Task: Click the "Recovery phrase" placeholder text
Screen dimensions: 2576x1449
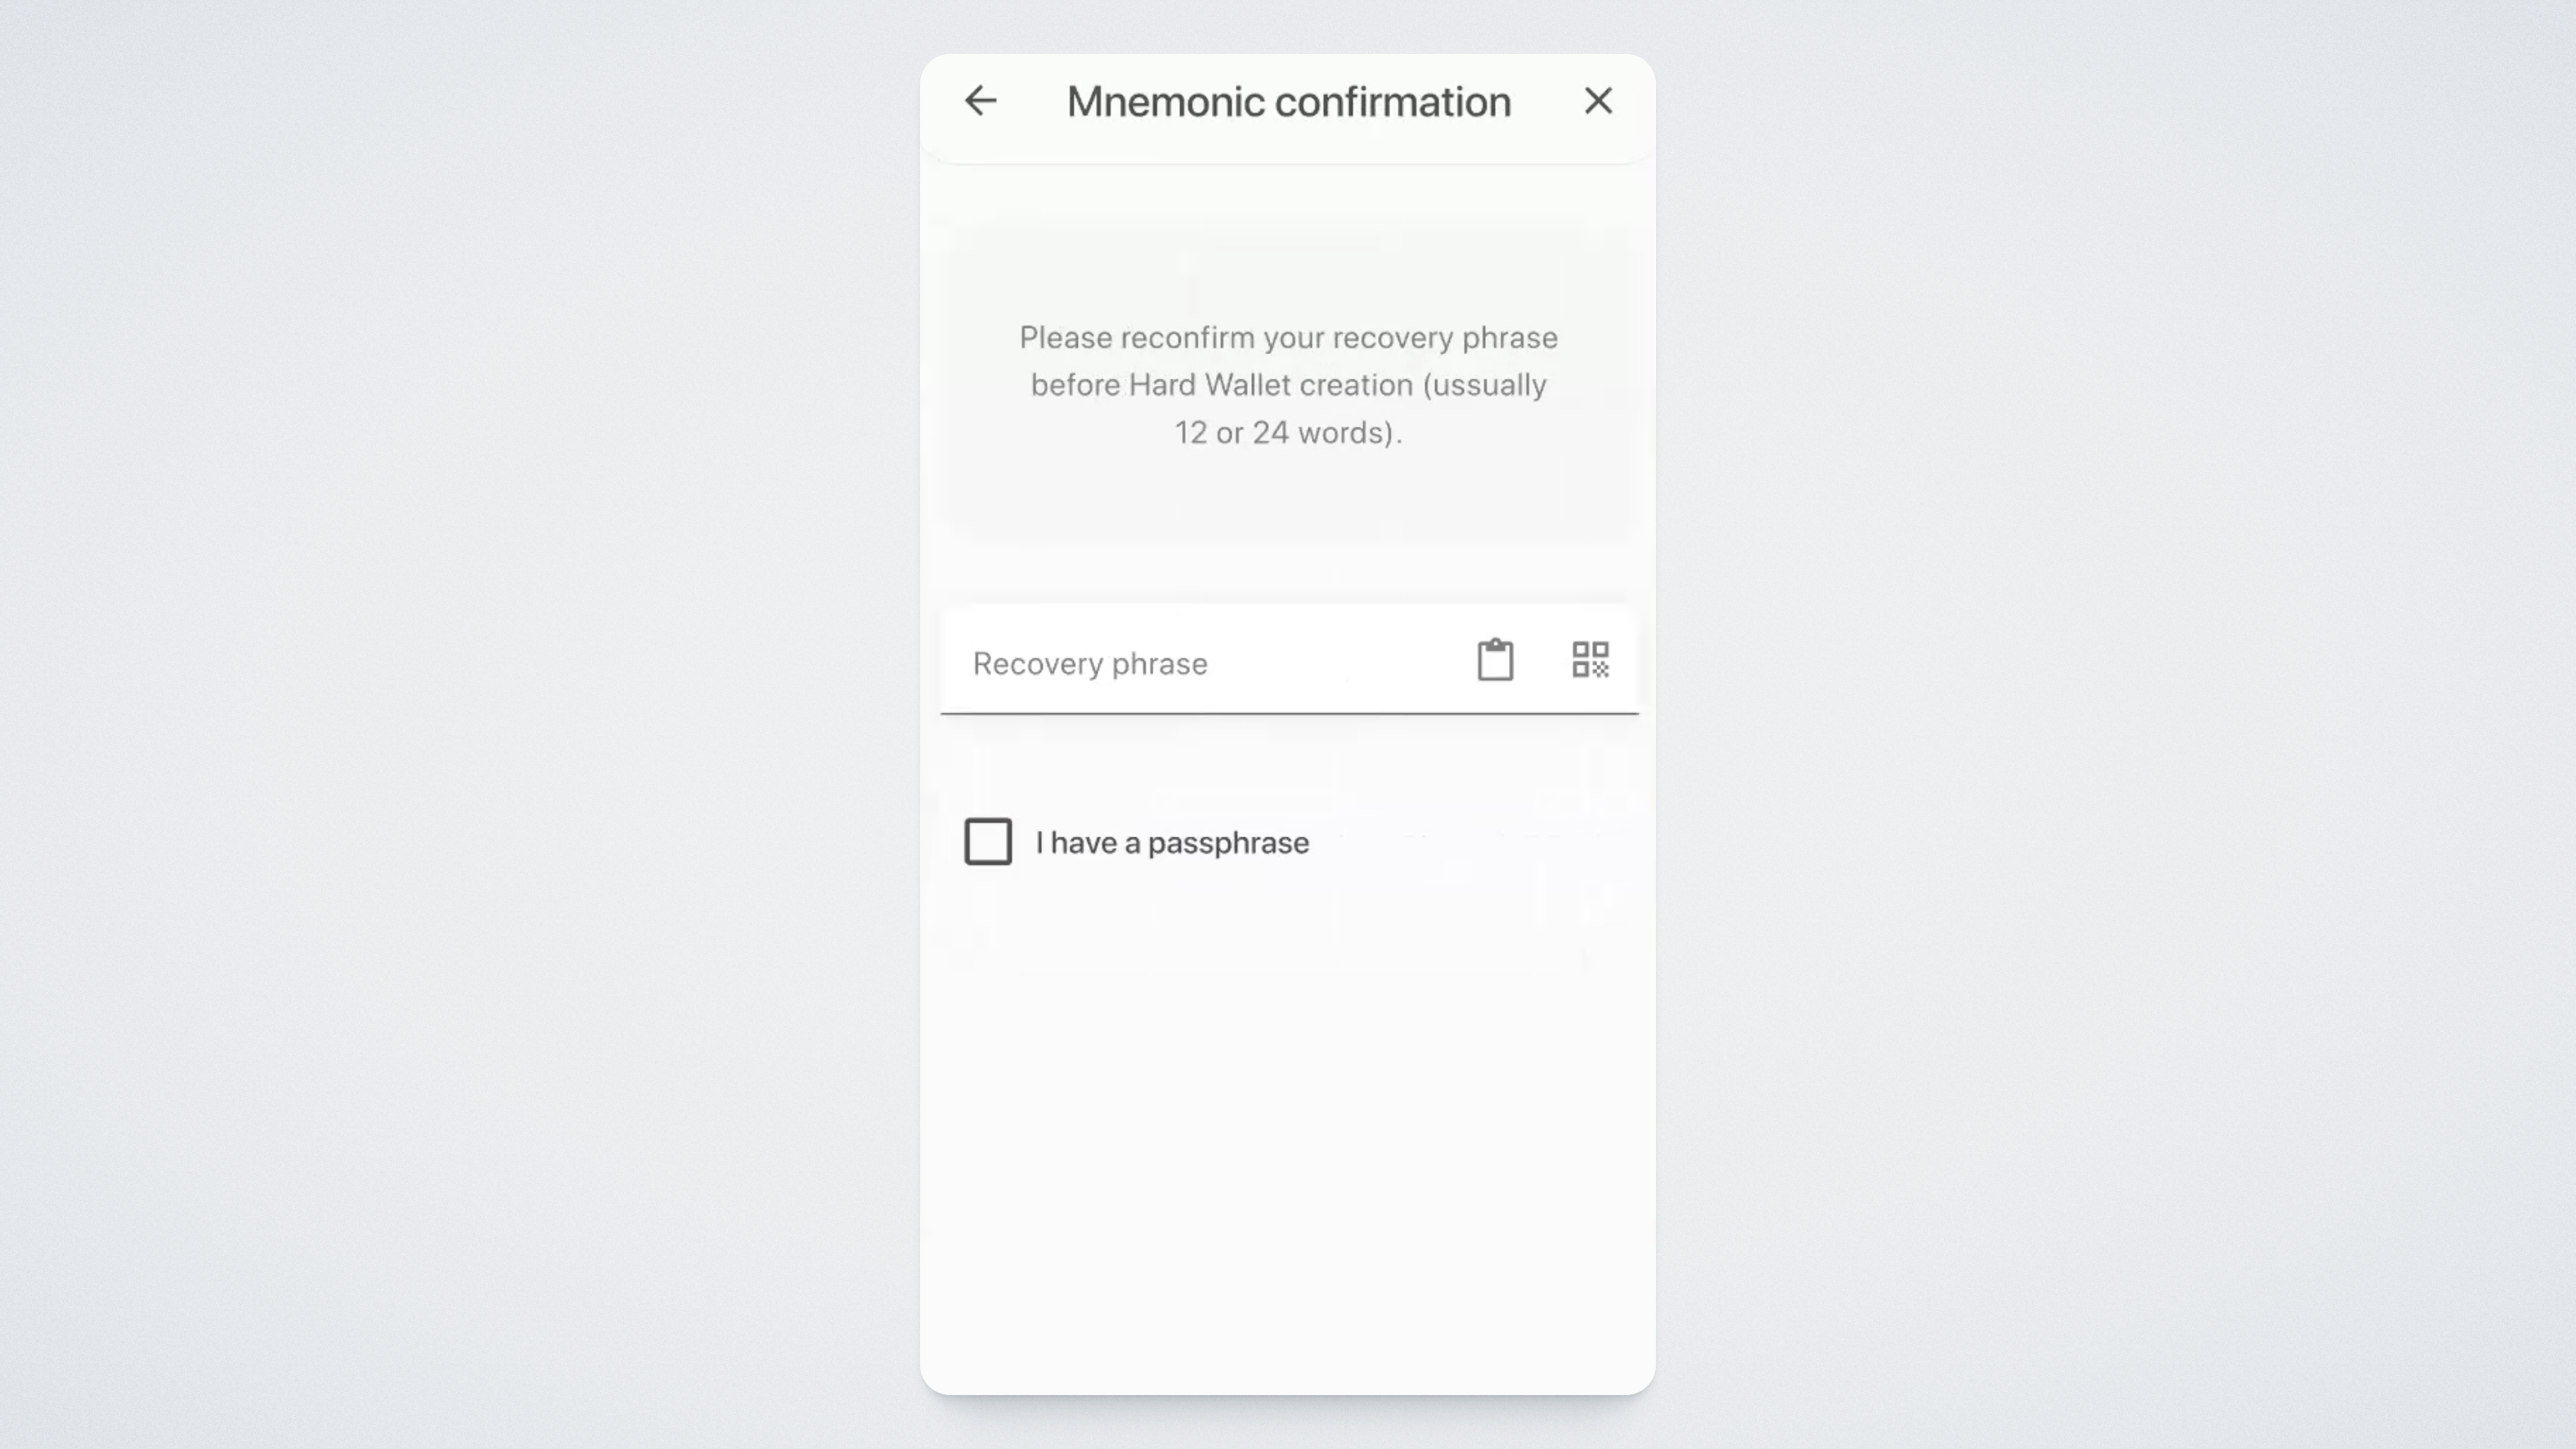Action: [x=1090, y=664]
